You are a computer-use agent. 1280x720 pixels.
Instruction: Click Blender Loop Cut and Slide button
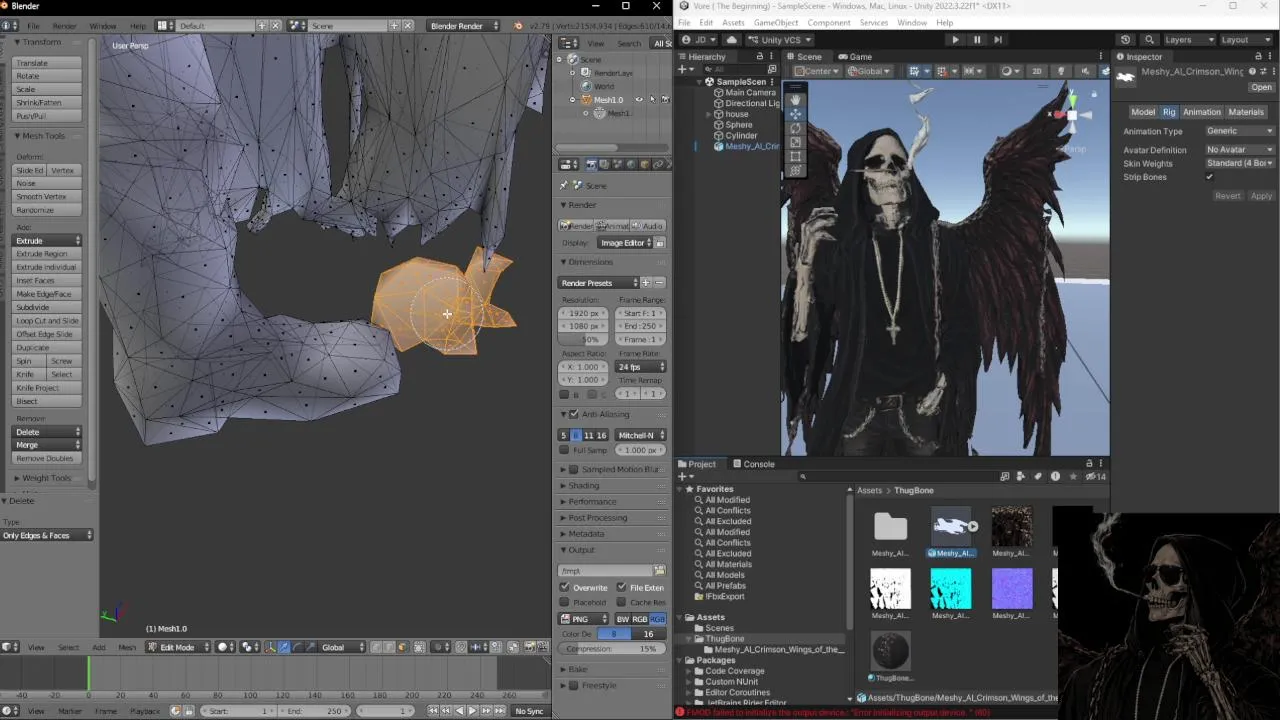coord(47,321)
